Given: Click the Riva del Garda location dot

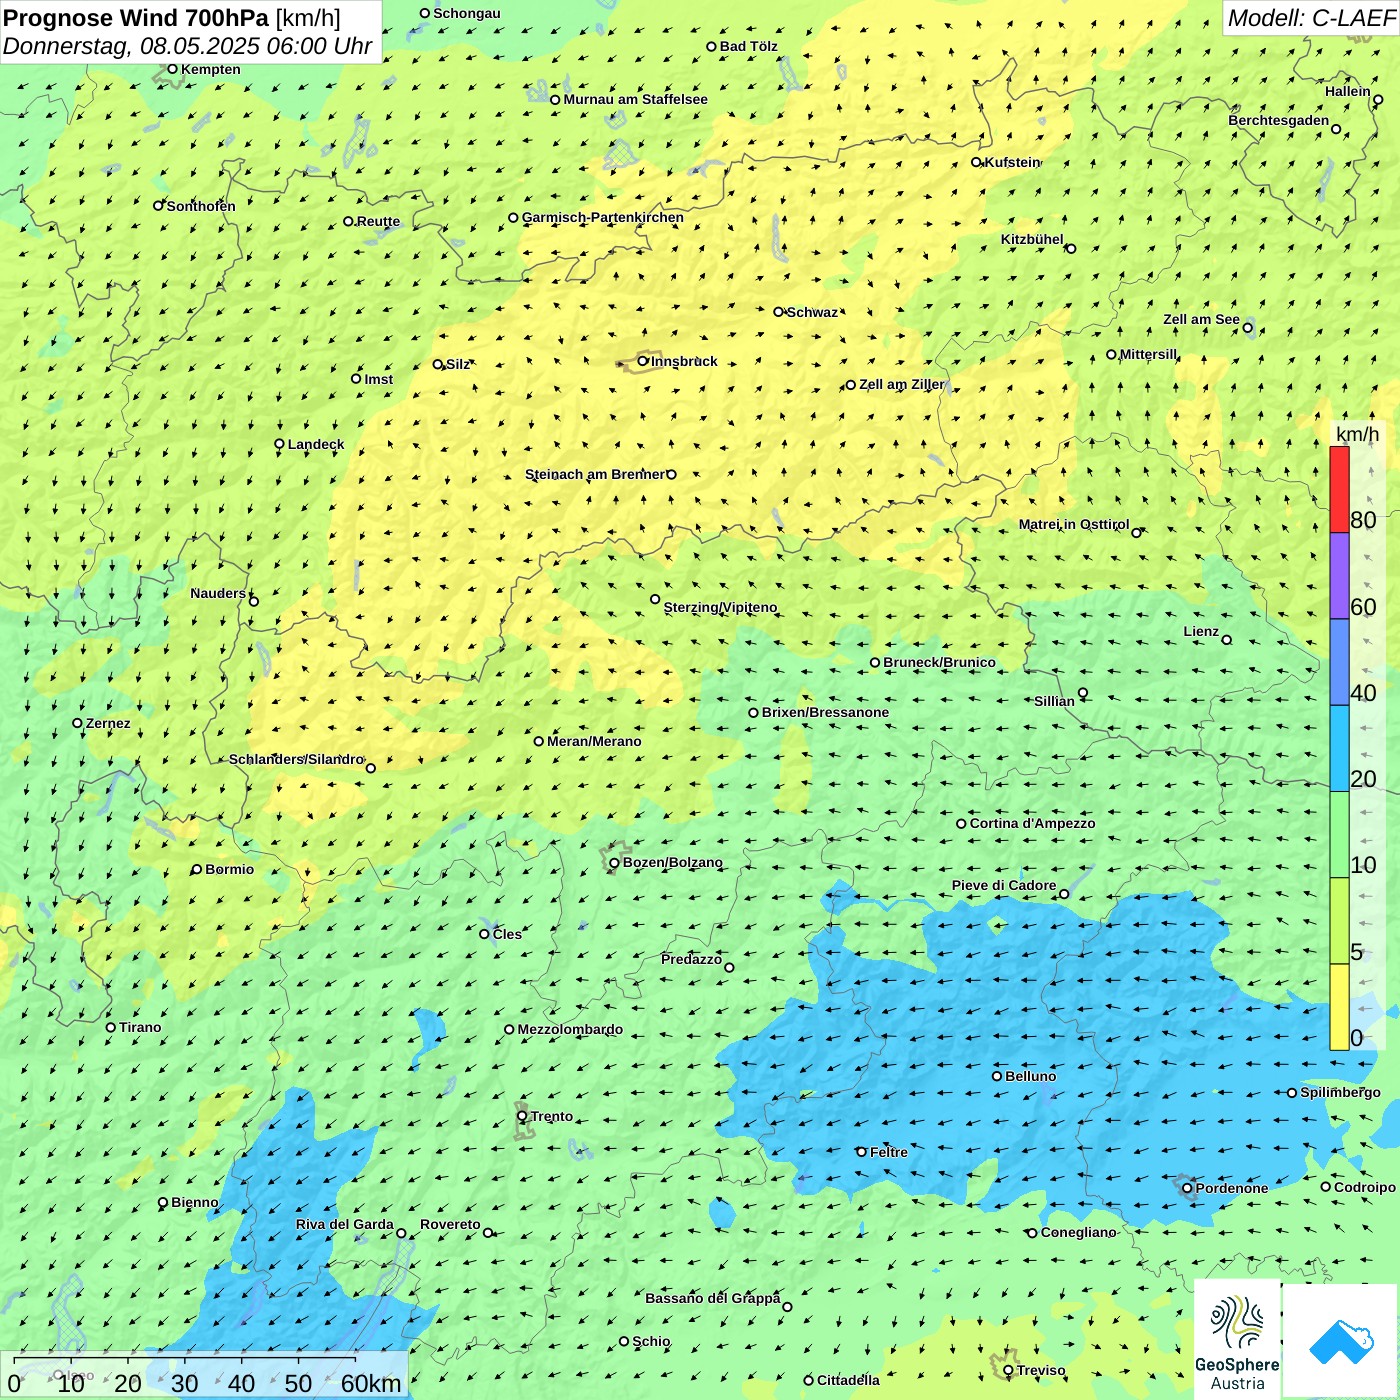Looking at the screenshot, I should (401, 1233).
